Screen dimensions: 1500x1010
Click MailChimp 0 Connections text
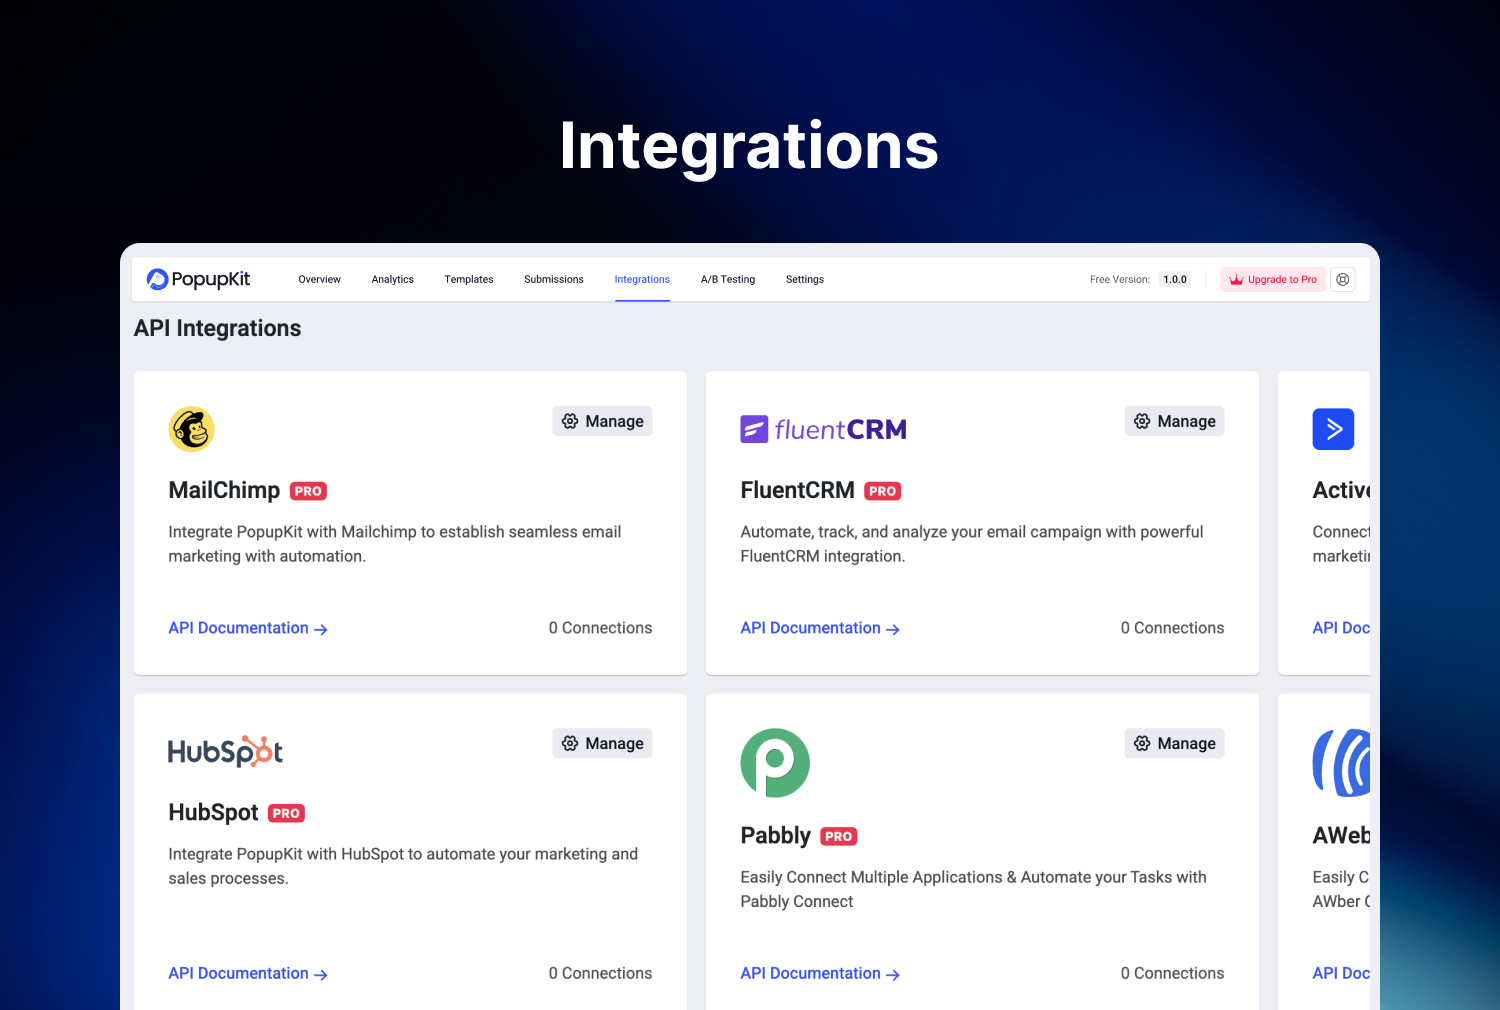coord(600,628)
